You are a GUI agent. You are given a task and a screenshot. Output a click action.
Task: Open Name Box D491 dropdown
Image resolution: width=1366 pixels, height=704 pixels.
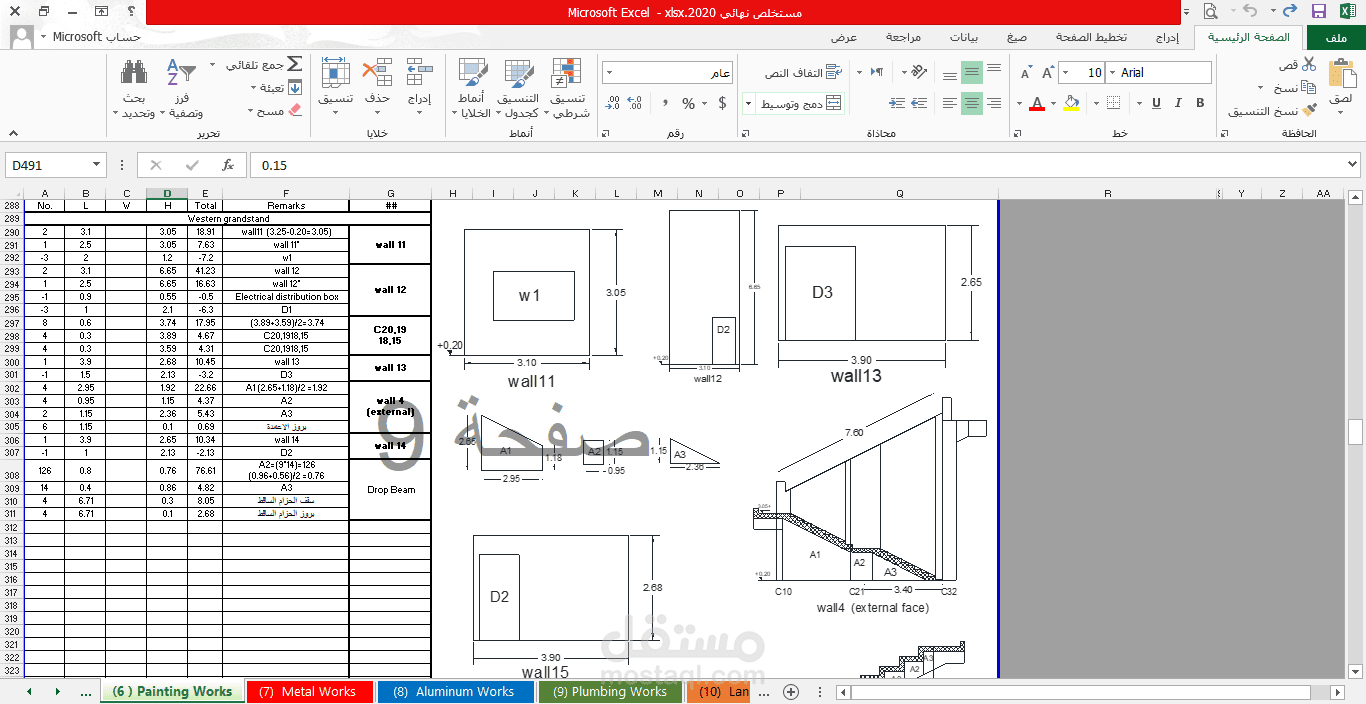97,165
